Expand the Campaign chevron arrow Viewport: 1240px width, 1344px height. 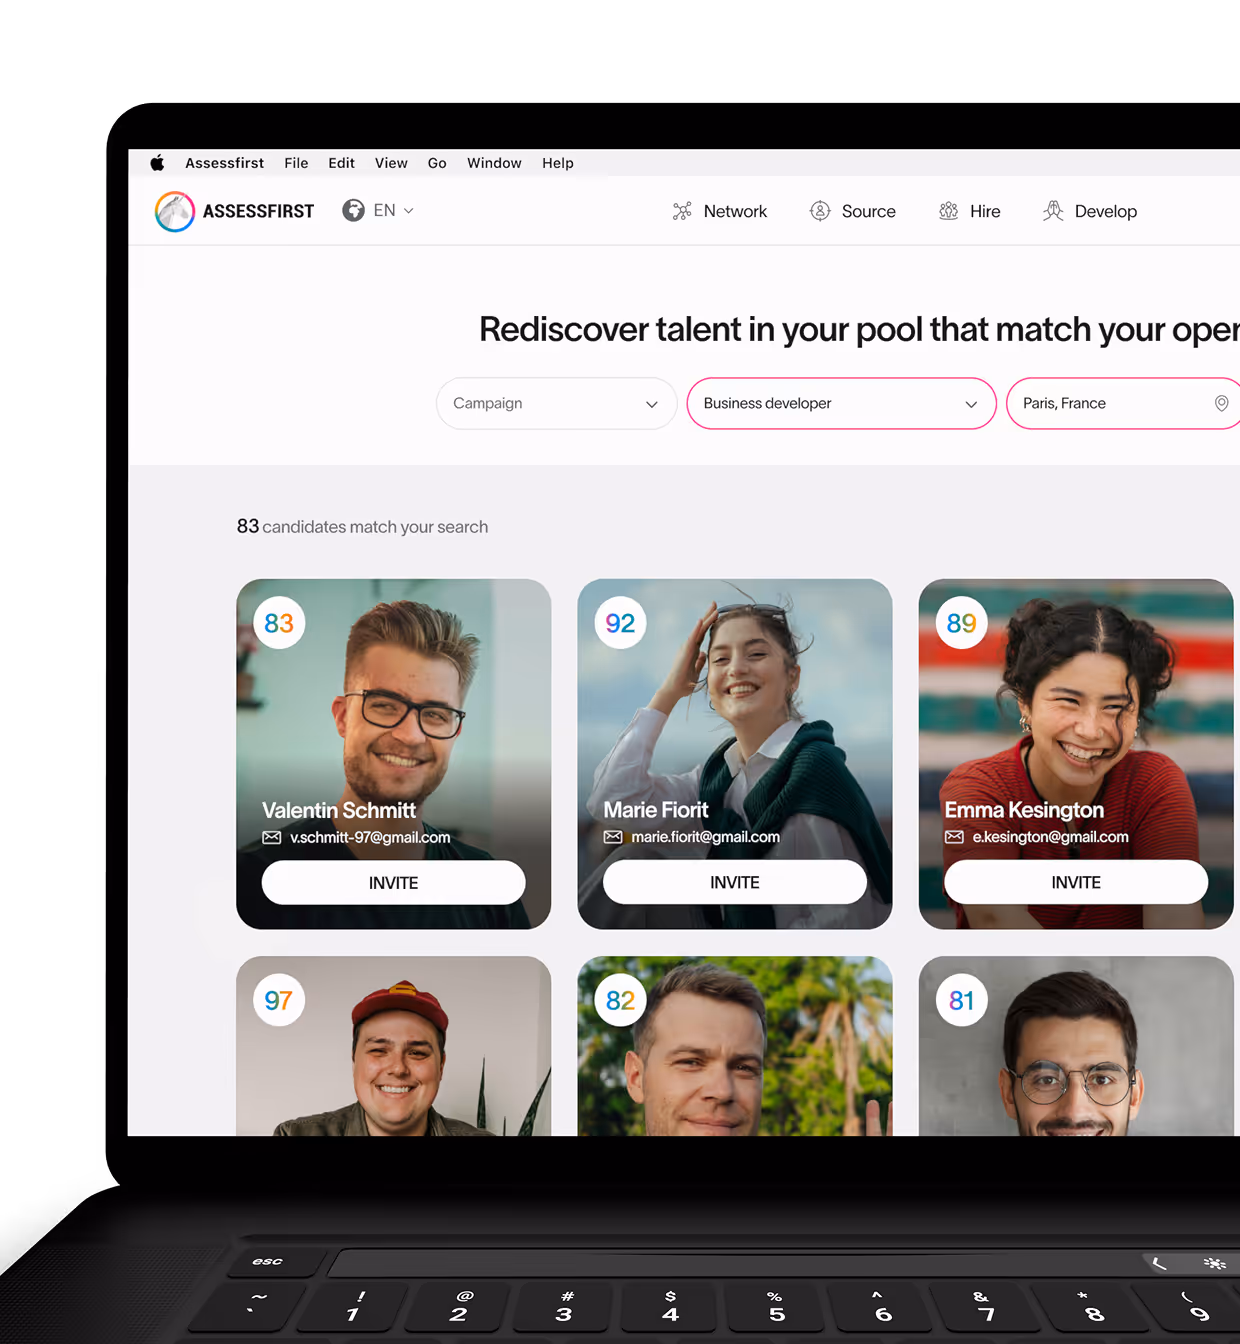[652, 404]
